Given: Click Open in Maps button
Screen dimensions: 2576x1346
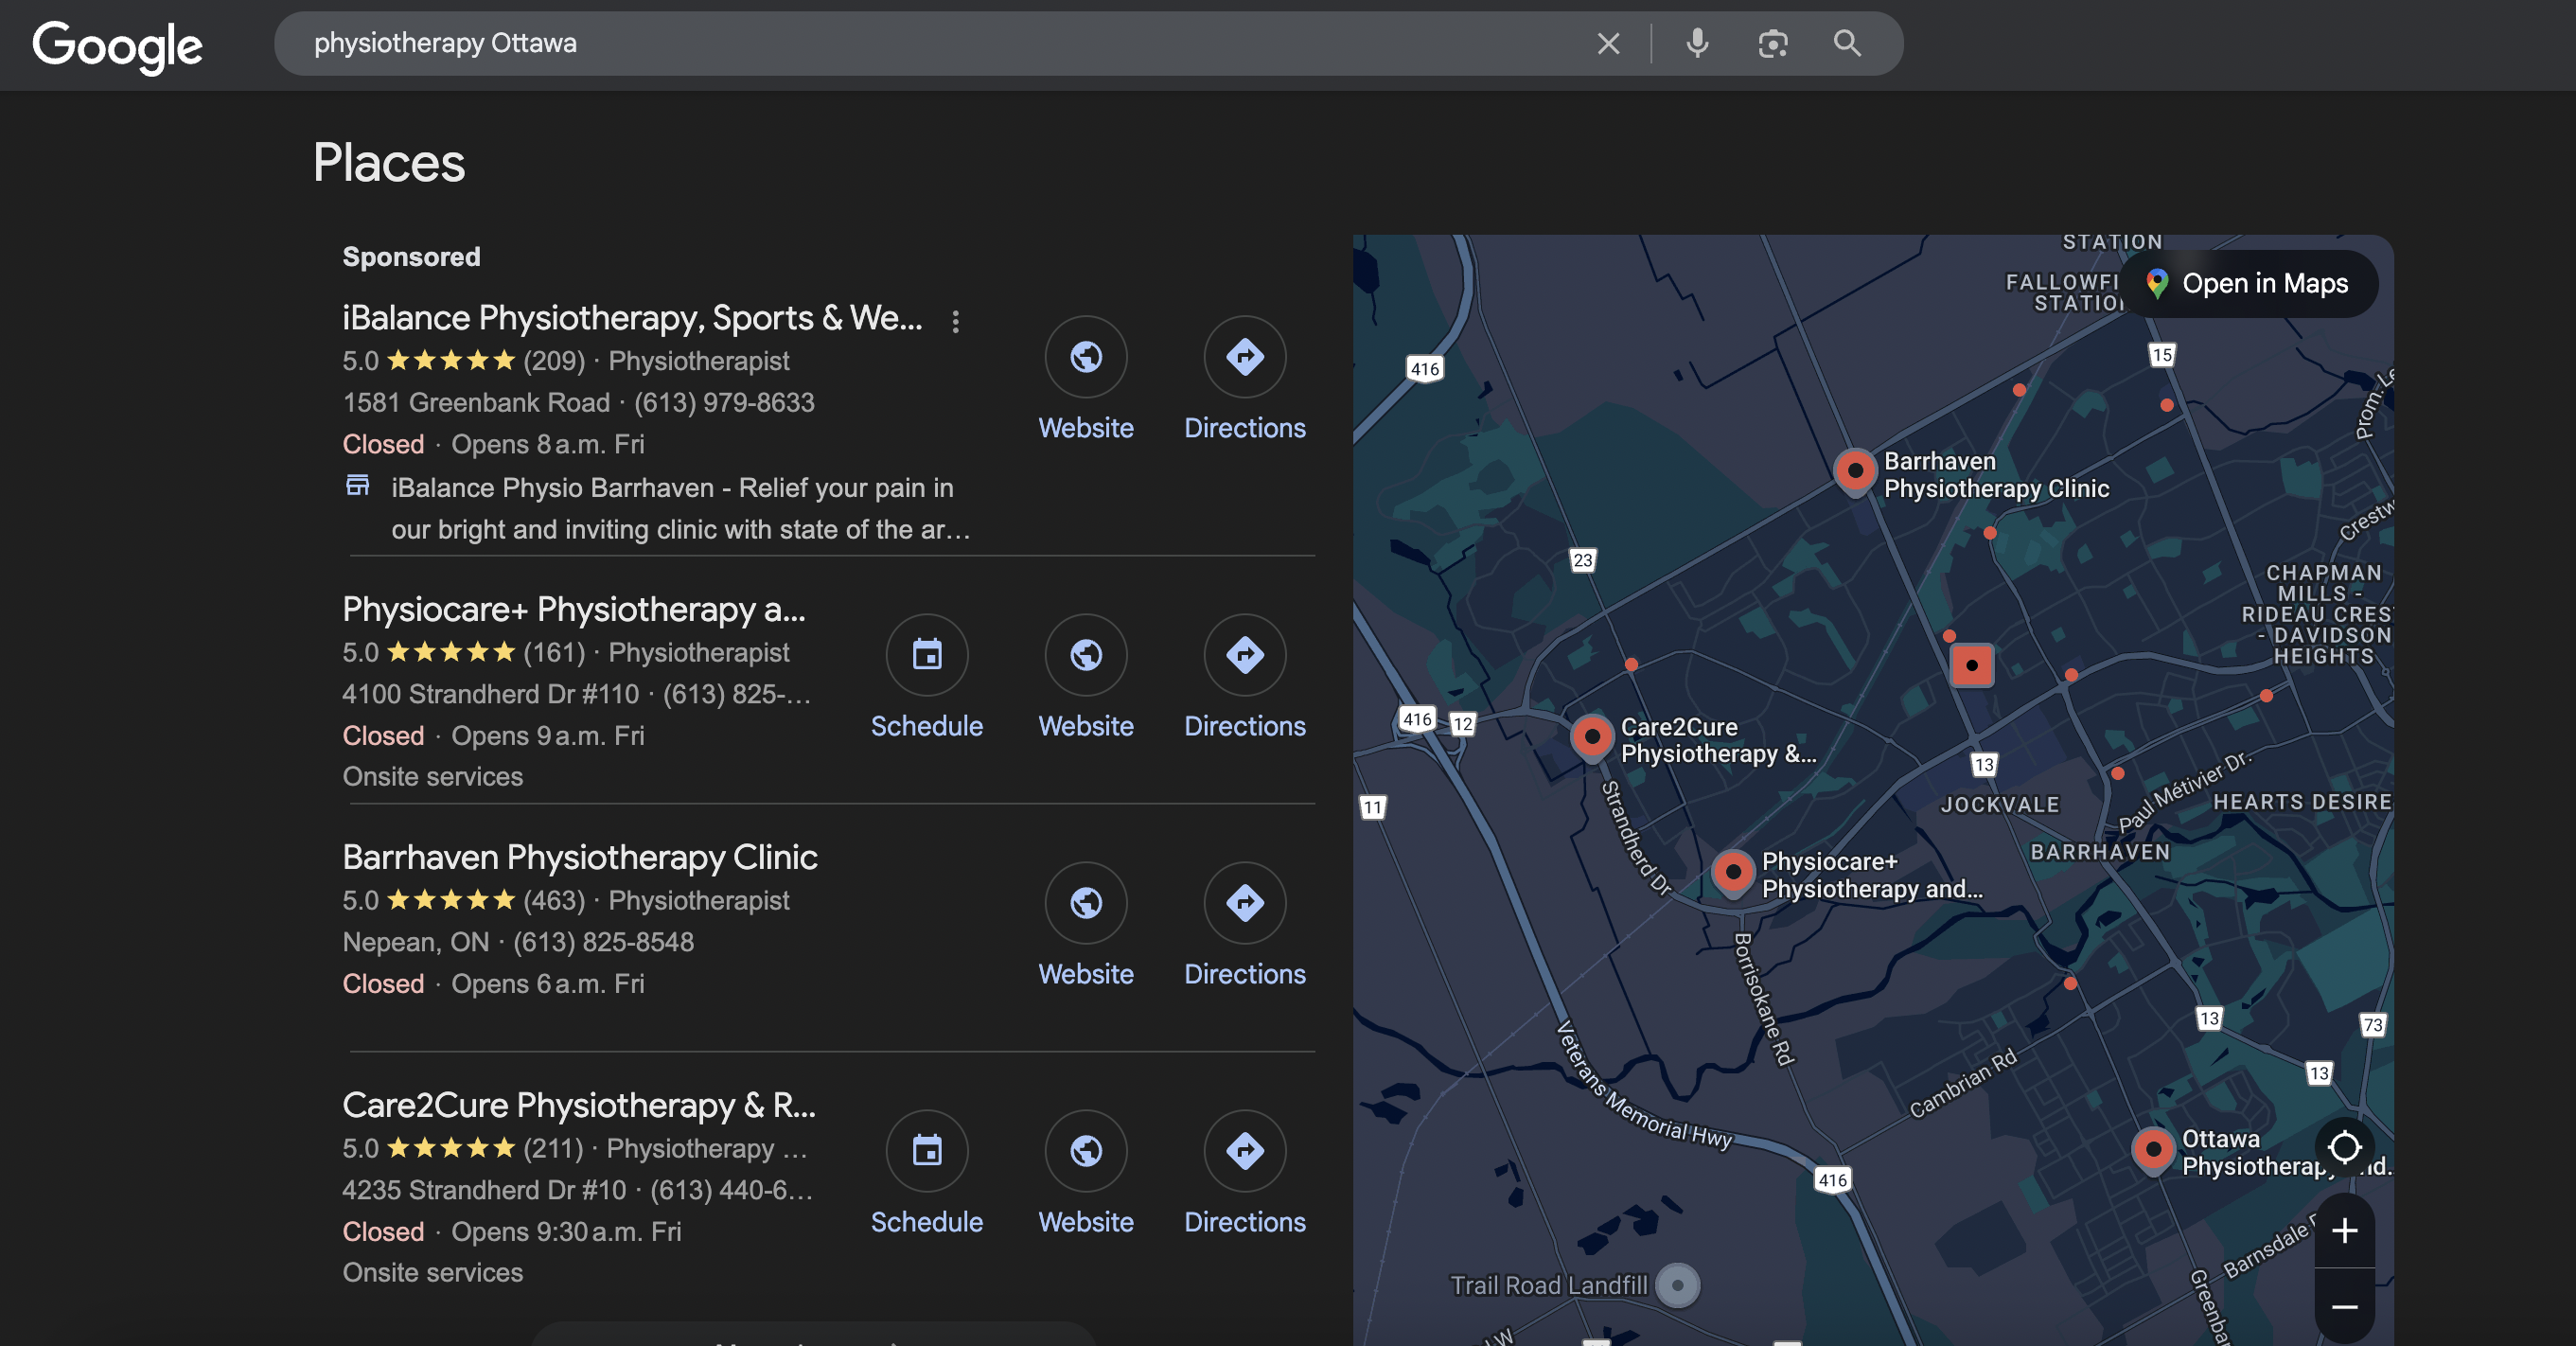Looking at the screenshot, I should (x=2247, y=284).
